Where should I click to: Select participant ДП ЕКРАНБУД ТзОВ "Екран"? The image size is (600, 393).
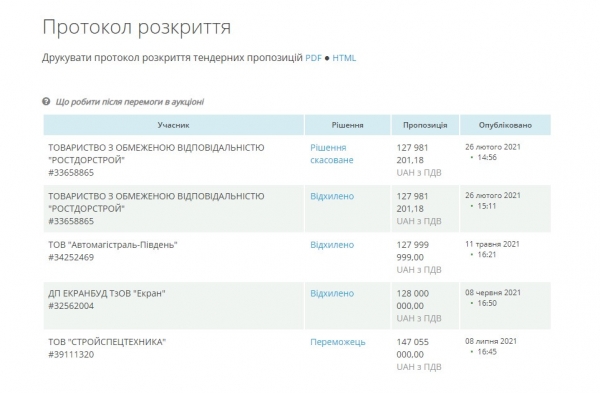[x=107, y=294]
